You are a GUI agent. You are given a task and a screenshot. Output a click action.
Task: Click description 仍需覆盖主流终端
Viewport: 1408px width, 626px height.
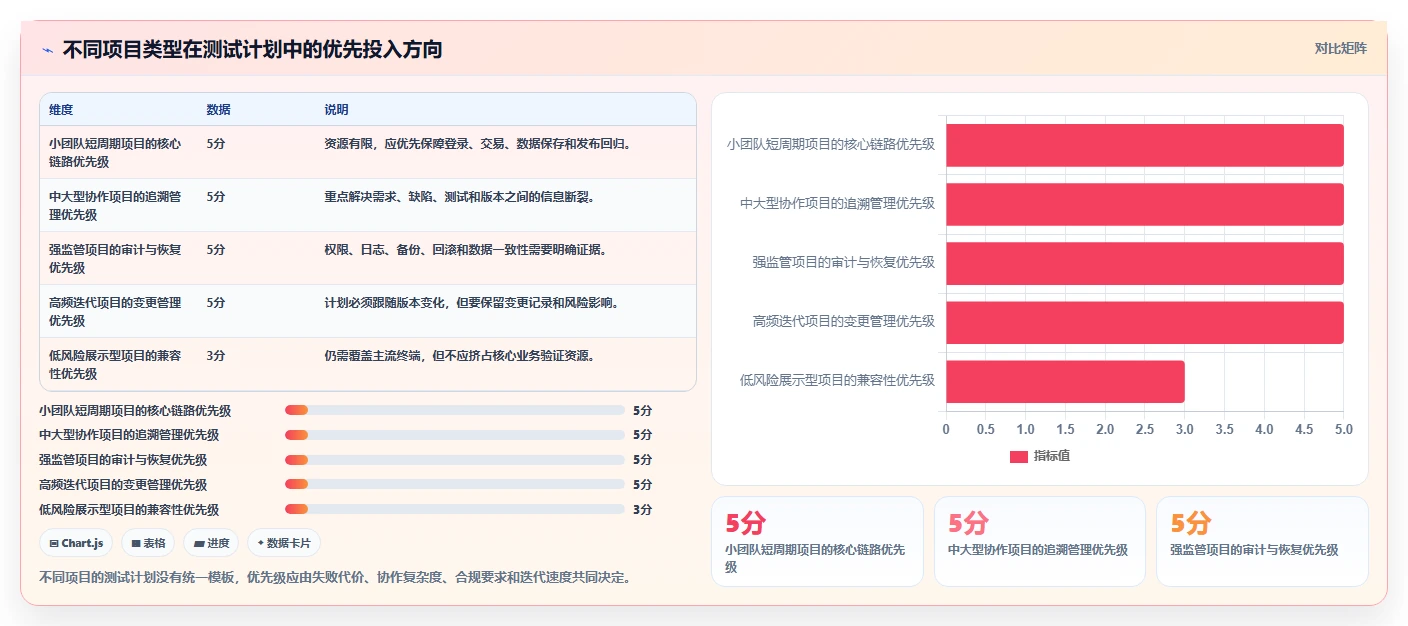(x=460, y=355)
